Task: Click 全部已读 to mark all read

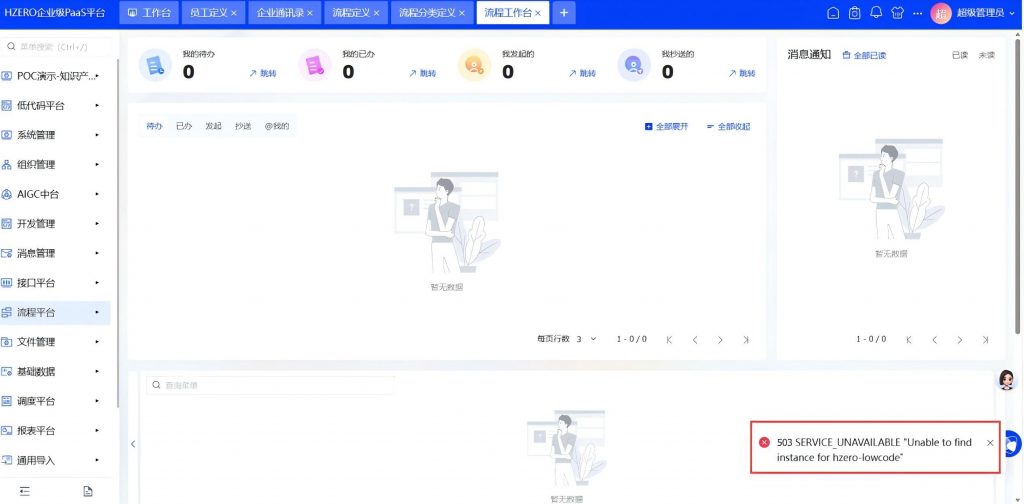Action: (x=864, y=55)
